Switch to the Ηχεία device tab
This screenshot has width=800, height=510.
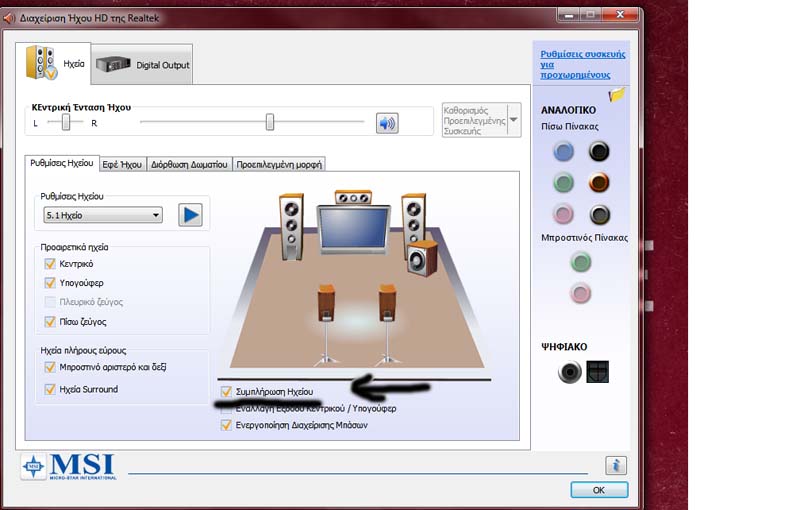click(x=54, y=63)
